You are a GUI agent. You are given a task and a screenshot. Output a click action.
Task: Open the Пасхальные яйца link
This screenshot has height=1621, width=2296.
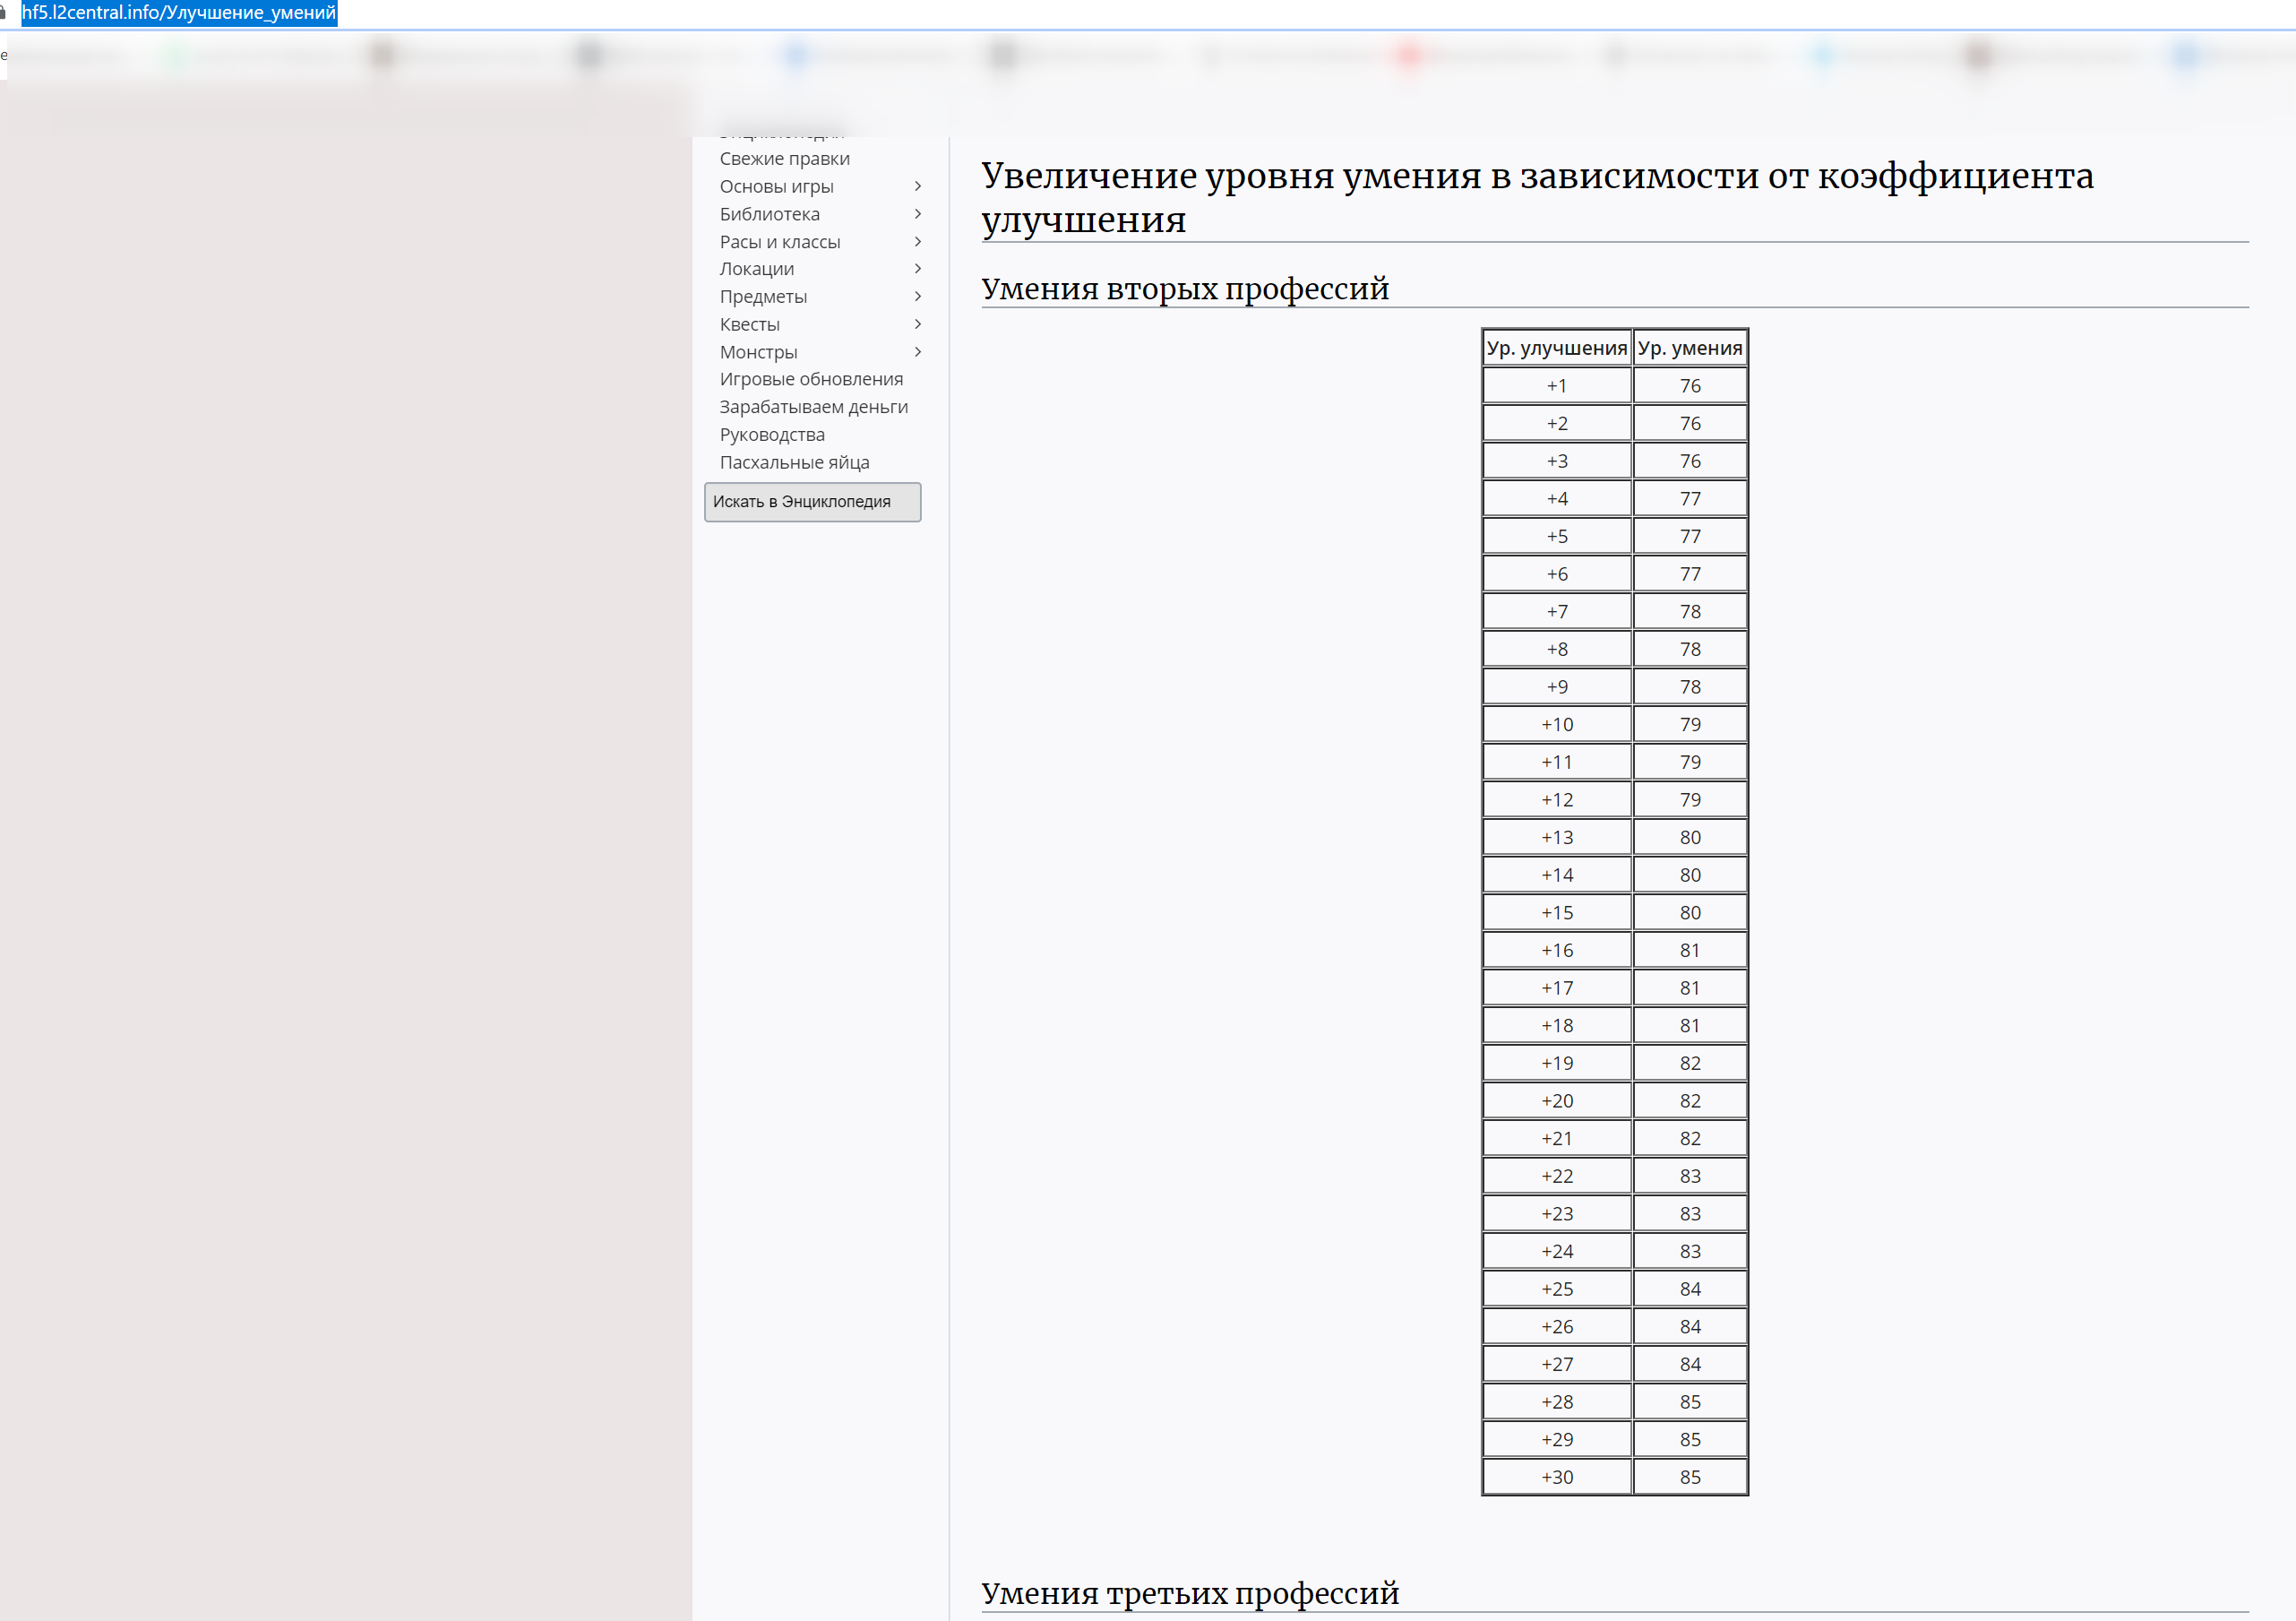pos(794,463)
